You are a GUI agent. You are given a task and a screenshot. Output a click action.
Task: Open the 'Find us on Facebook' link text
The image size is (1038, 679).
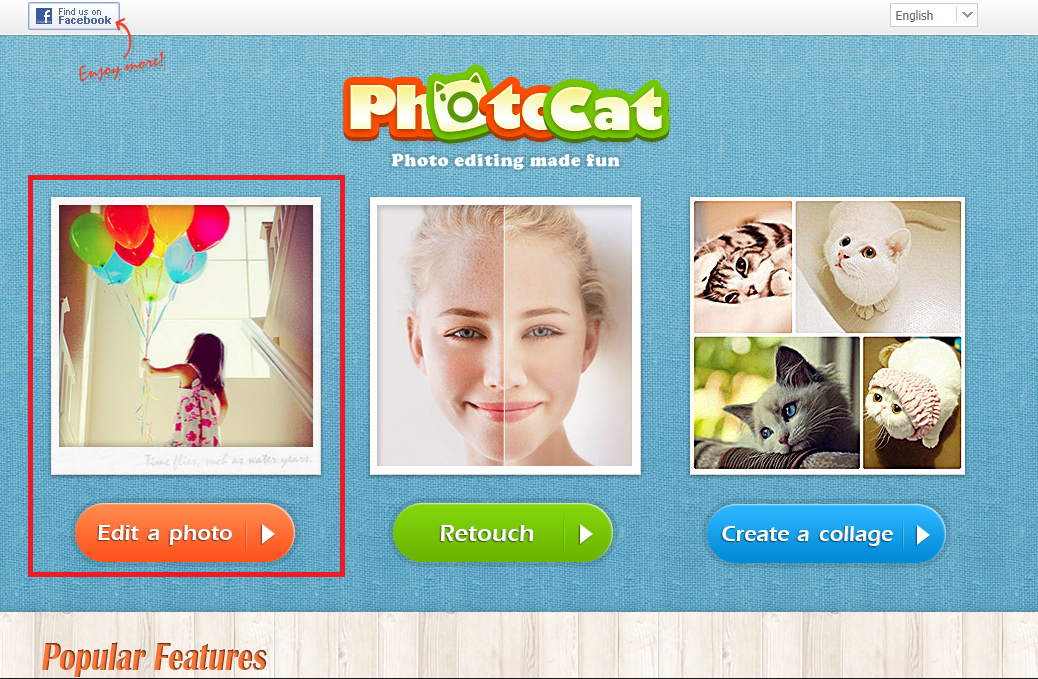[85, 16]
